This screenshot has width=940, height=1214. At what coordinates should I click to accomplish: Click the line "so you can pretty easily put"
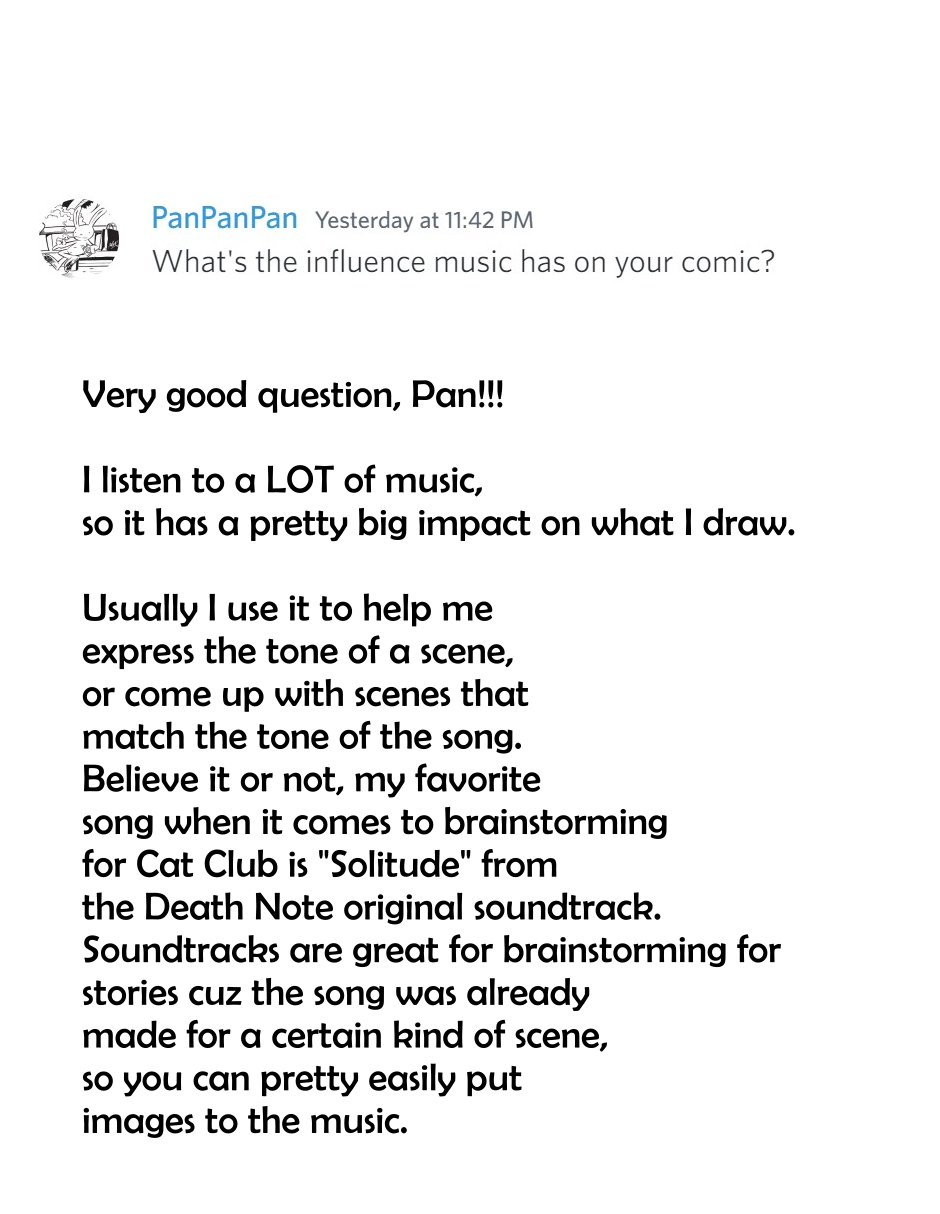[302, 1079]
